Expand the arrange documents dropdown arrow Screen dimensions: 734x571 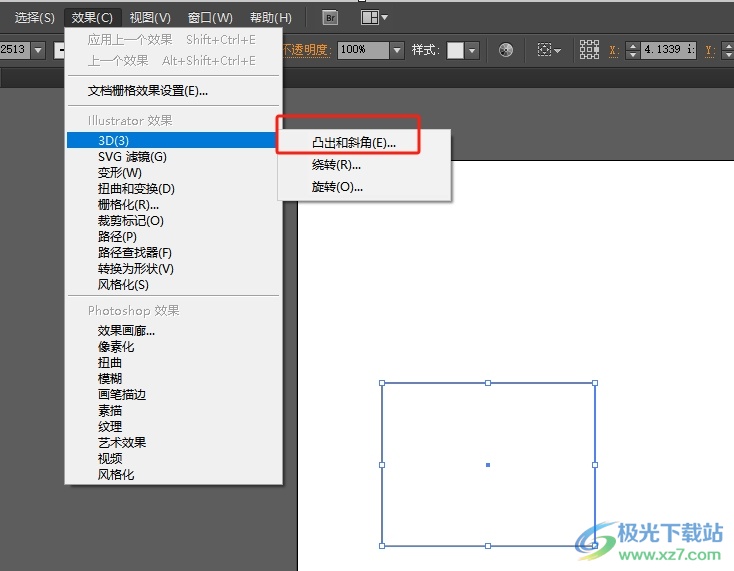point(384,18)
